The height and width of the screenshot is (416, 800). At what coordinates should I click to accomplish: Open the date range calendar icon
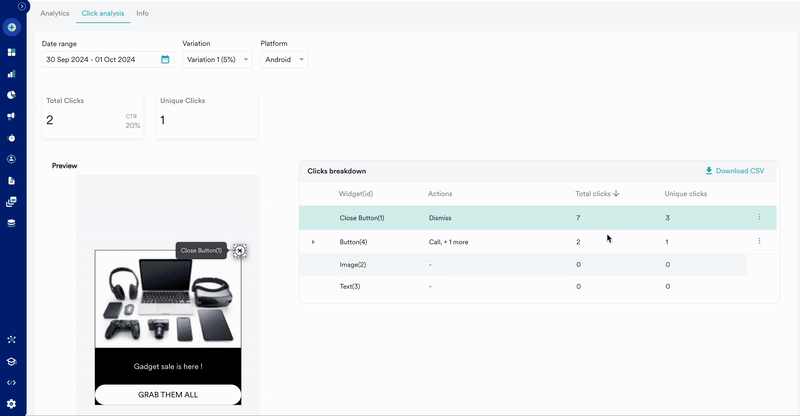pyautogui.click(x=165, y=60)
